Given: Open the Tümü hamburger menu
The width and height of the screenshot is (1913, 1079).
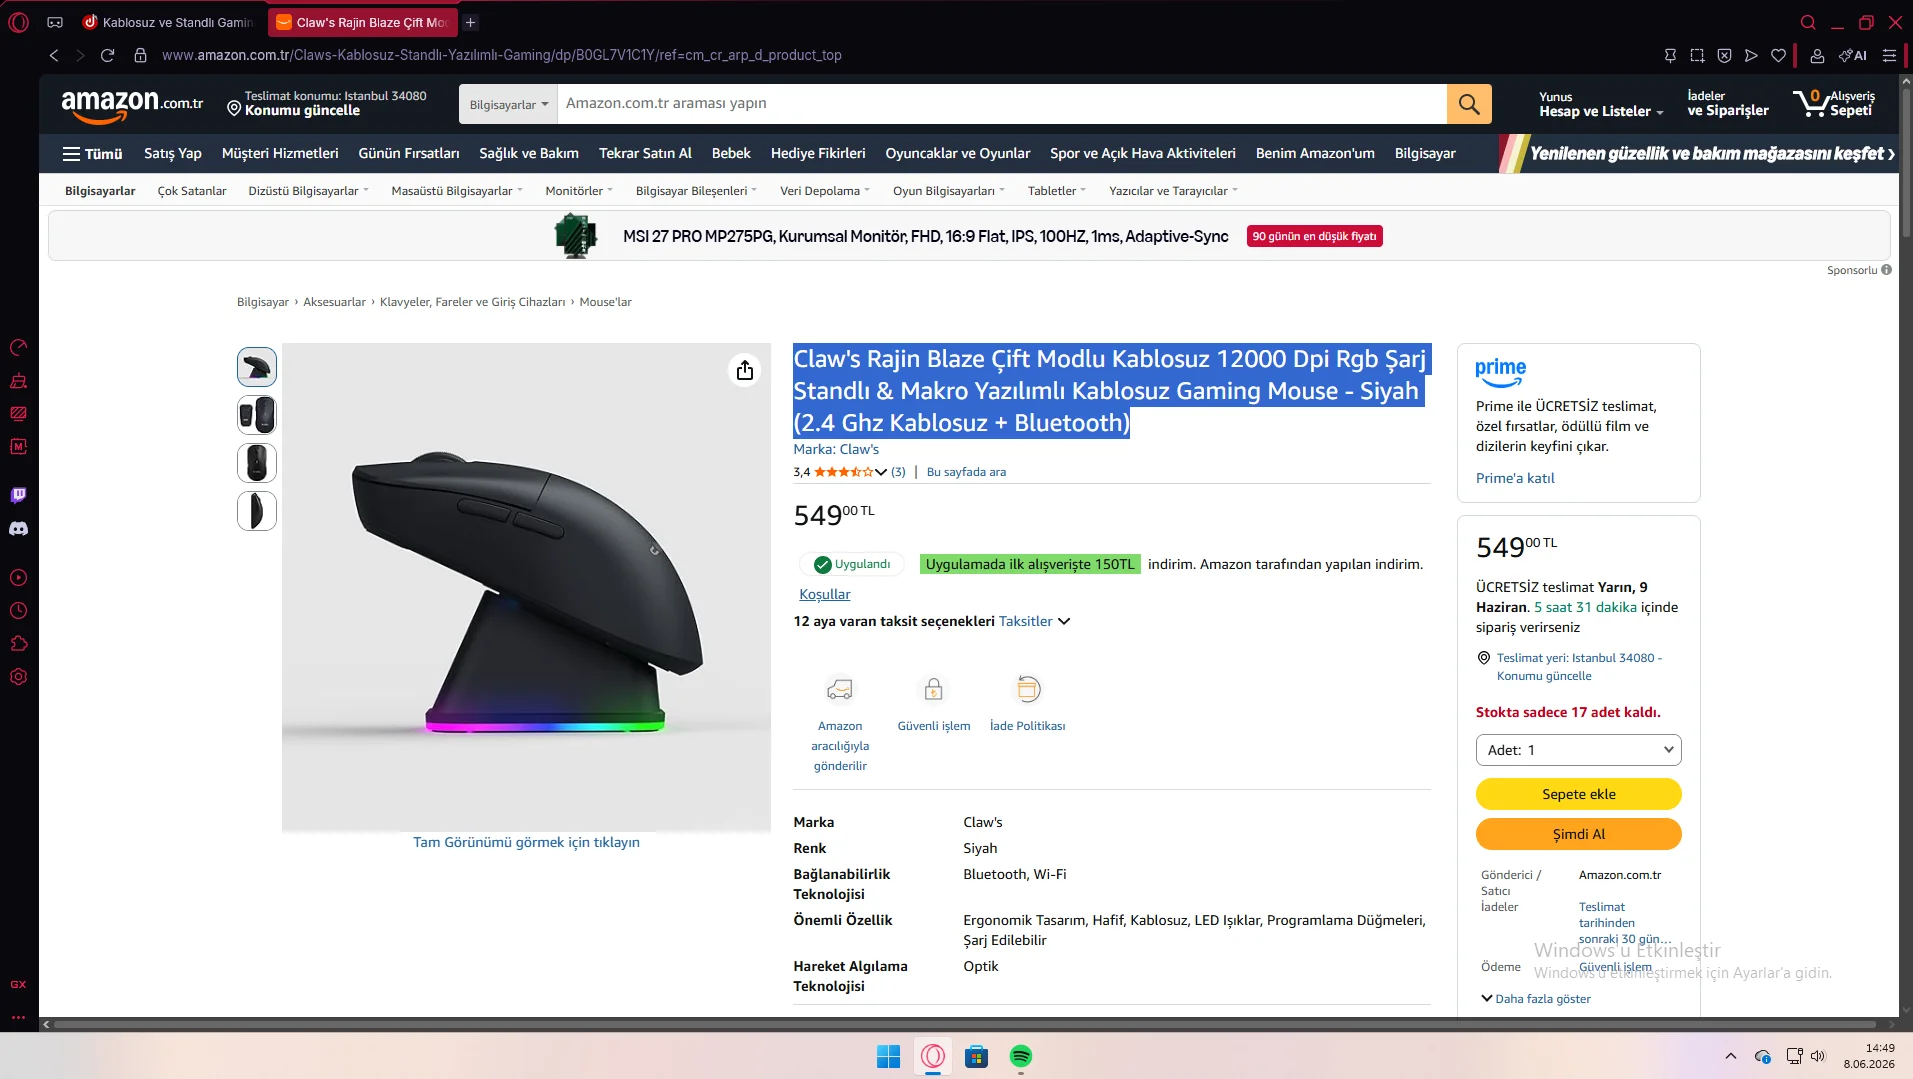Looking at the screenshot, I should [x=92, y=154].
